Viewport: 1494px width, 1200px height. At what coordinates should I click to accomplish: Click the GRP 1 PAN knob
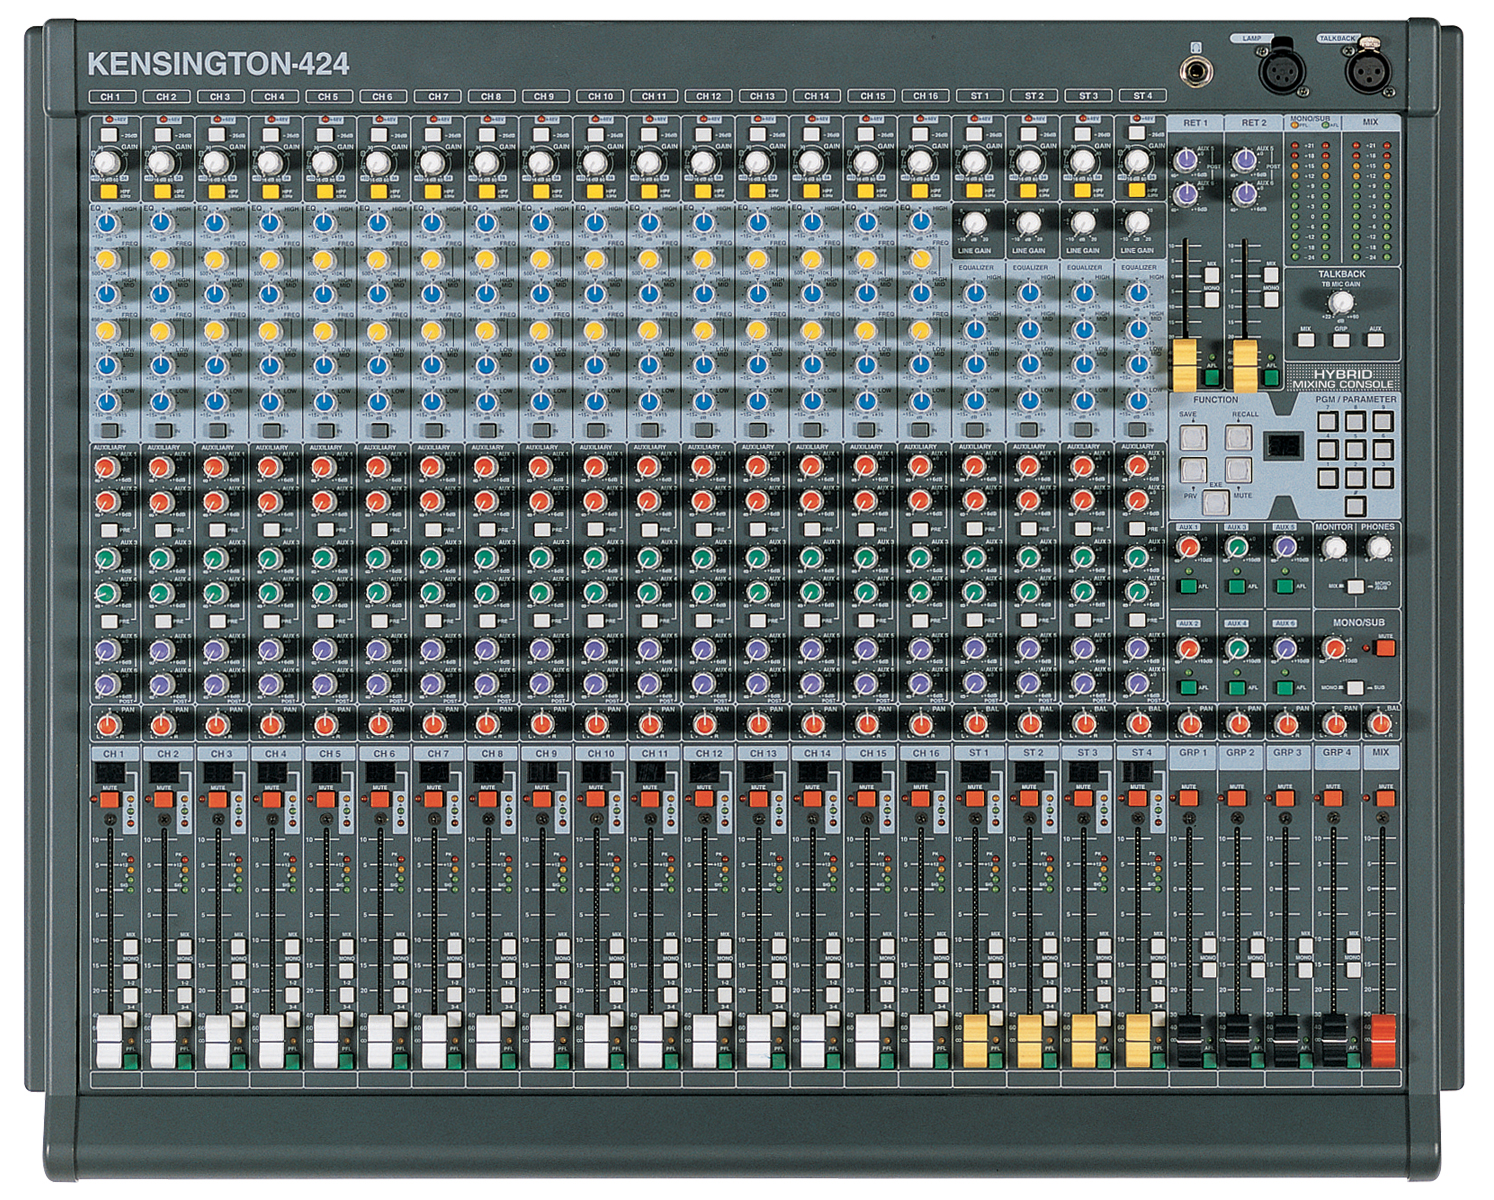[1189, 724]
